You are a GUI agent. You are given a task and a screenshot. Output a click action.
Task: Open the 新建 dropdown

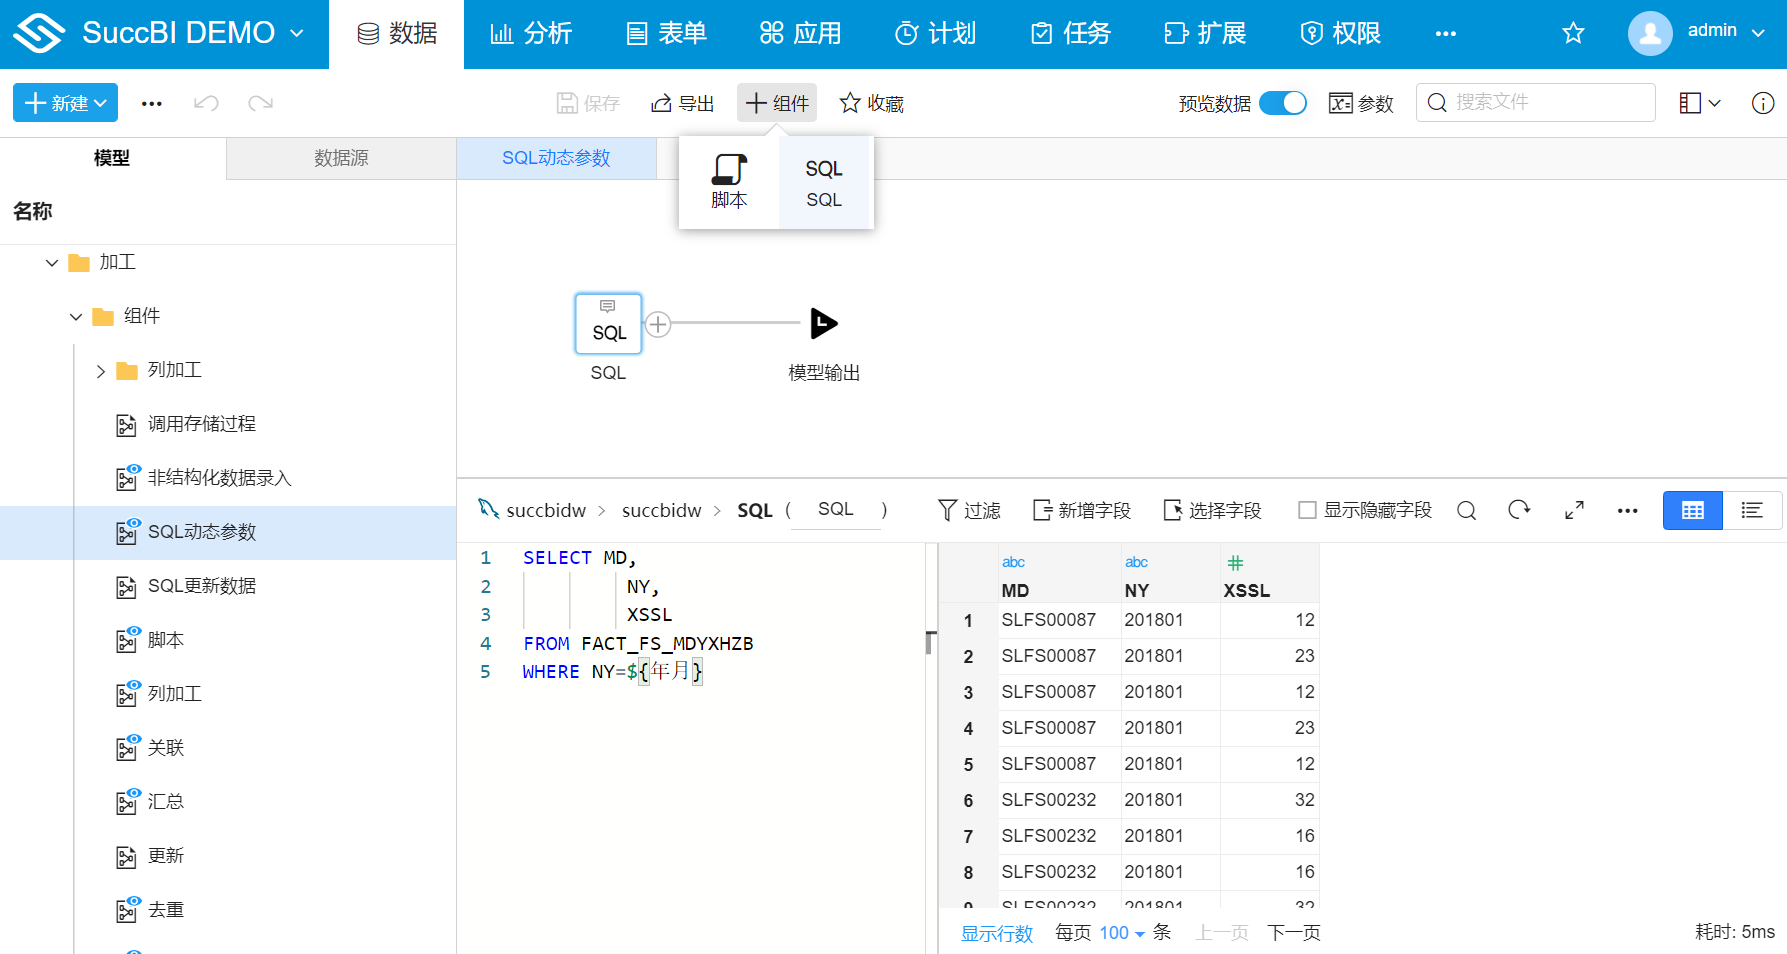point(64,102)
